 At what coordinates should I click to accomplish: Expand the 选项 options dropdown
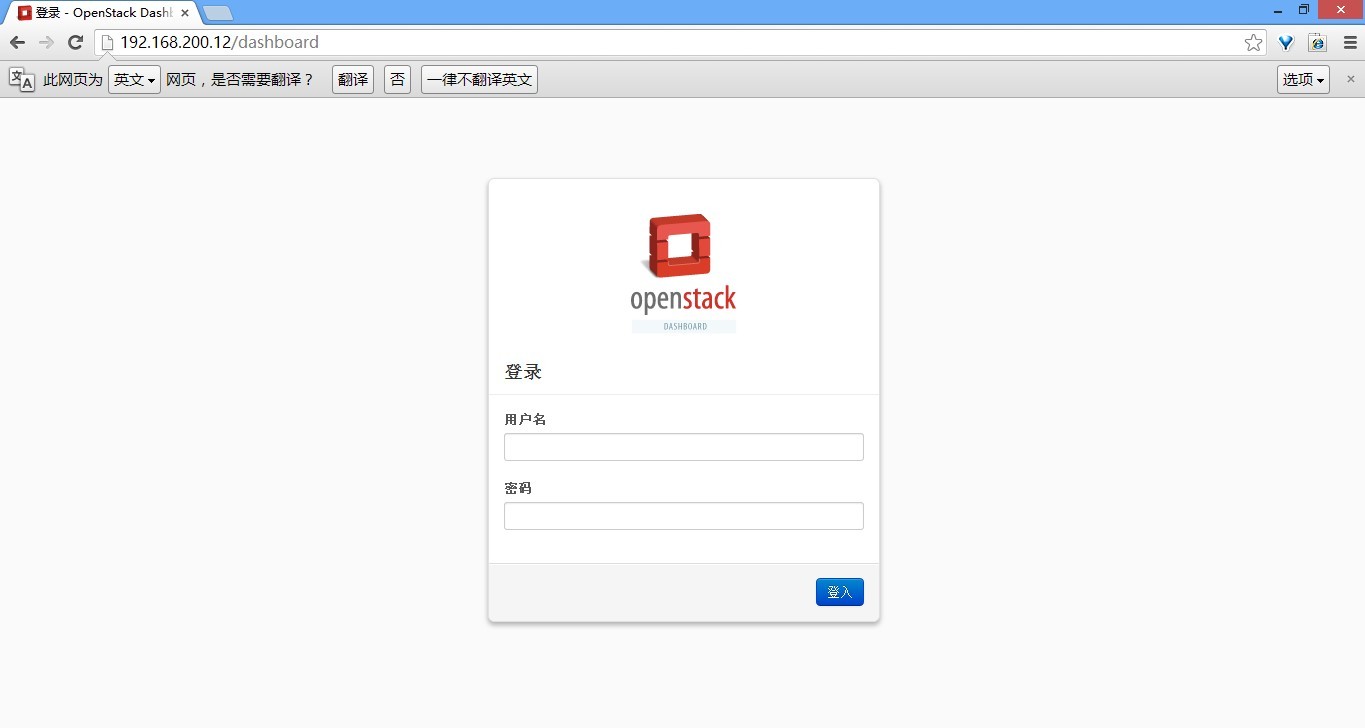(x=1303, y=80)
